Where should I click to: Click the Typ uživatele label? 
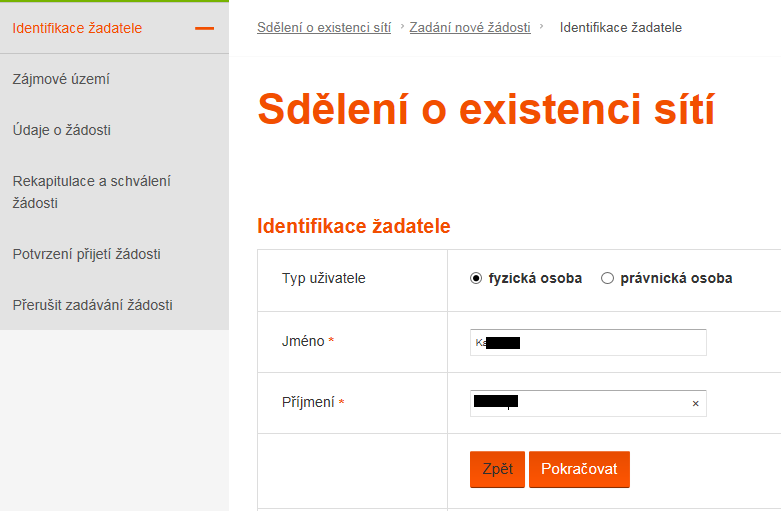pos(324,278)
